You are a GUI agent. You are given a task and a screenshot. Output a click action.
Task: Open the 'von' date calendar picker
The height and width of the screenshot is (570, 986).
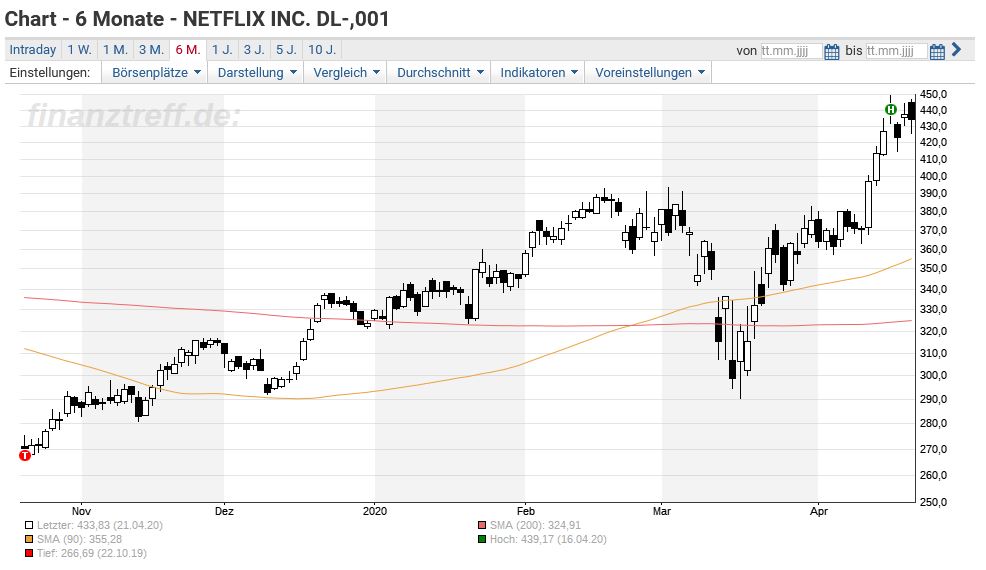tap(831, 52)
